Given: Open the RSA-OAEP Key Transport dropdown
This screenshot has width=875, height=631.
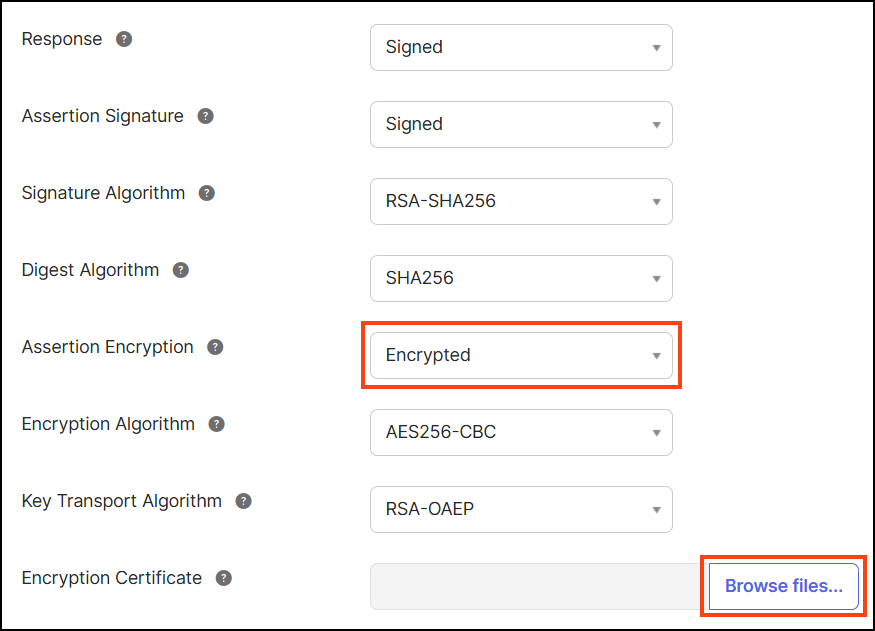Looking at the screenshot, I should pyautogui.click(x=520, y=509).
